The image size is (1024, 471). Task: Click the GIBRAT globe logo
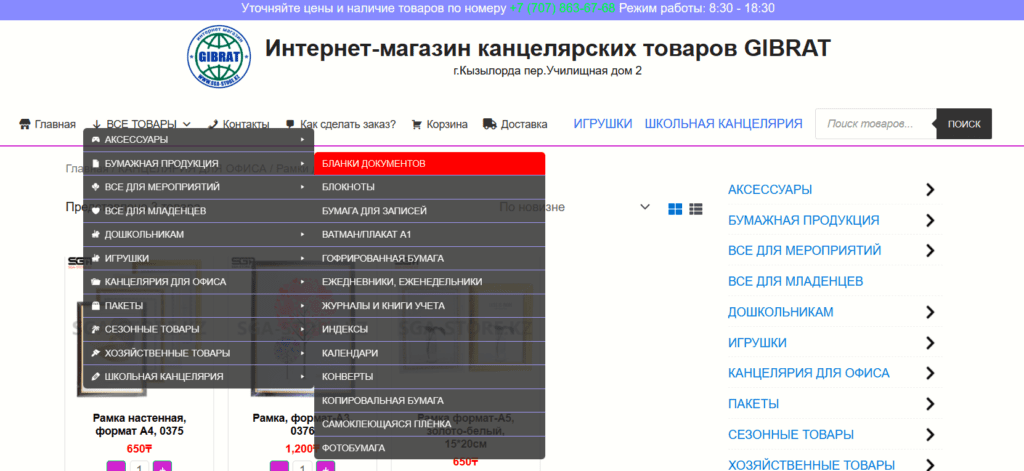219,56
